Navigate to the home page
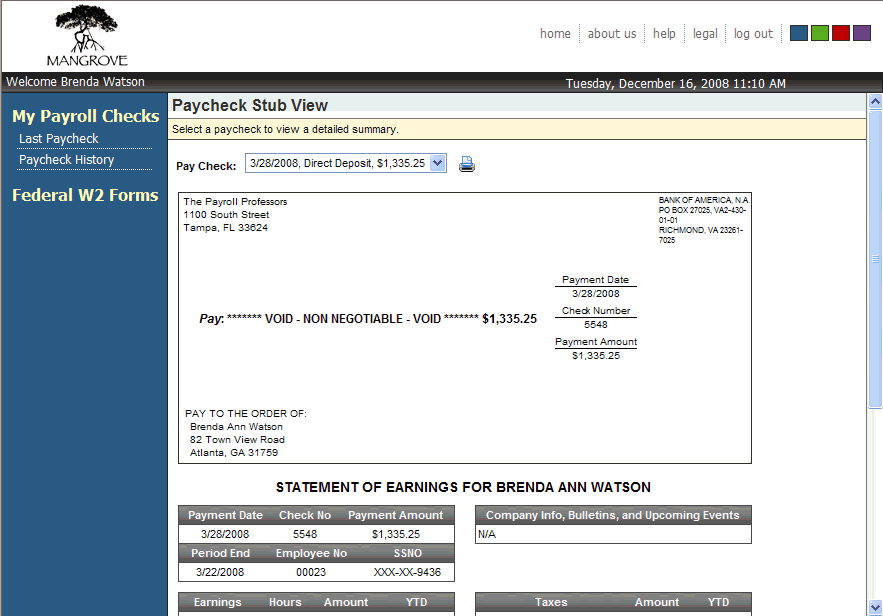The height and width of the screenshot is (616, 883). tap(555, 33)
